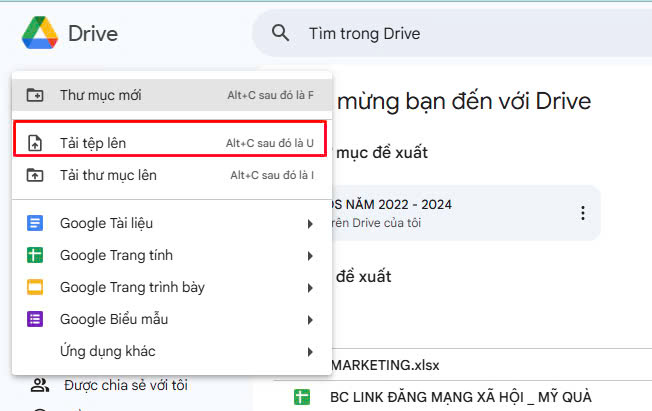Click the new folder icon in menu
This screenshot has height=411, width=652.
click(35, 95)
